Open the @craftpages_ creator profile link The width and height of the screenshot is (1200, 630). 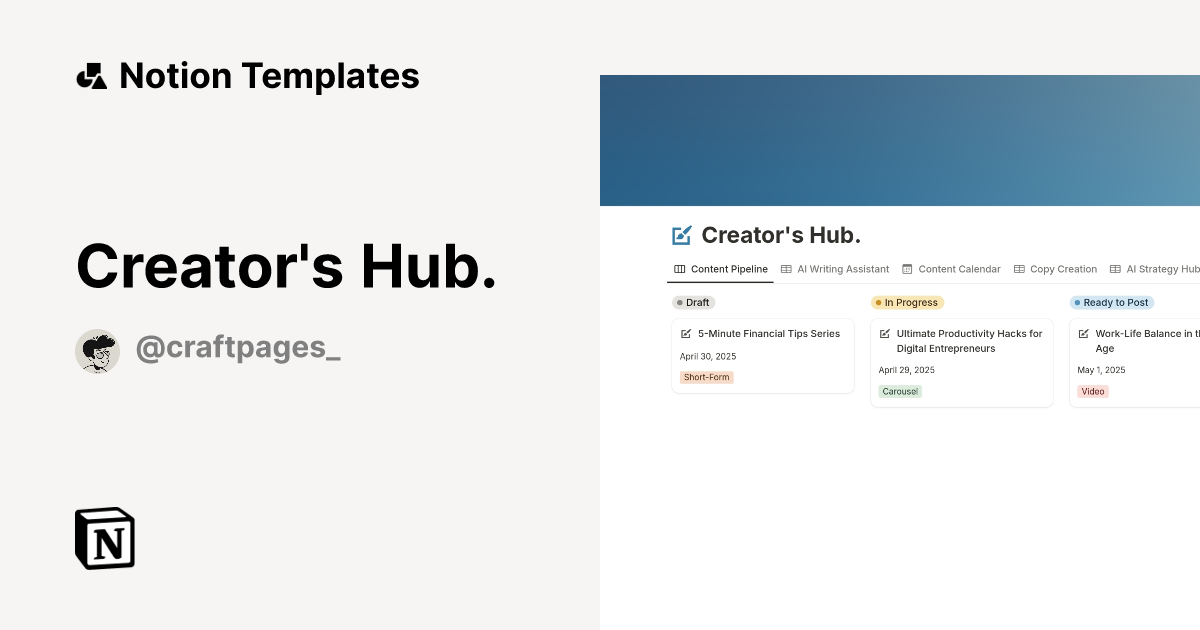pyautogui.click(x=238, y=347)
